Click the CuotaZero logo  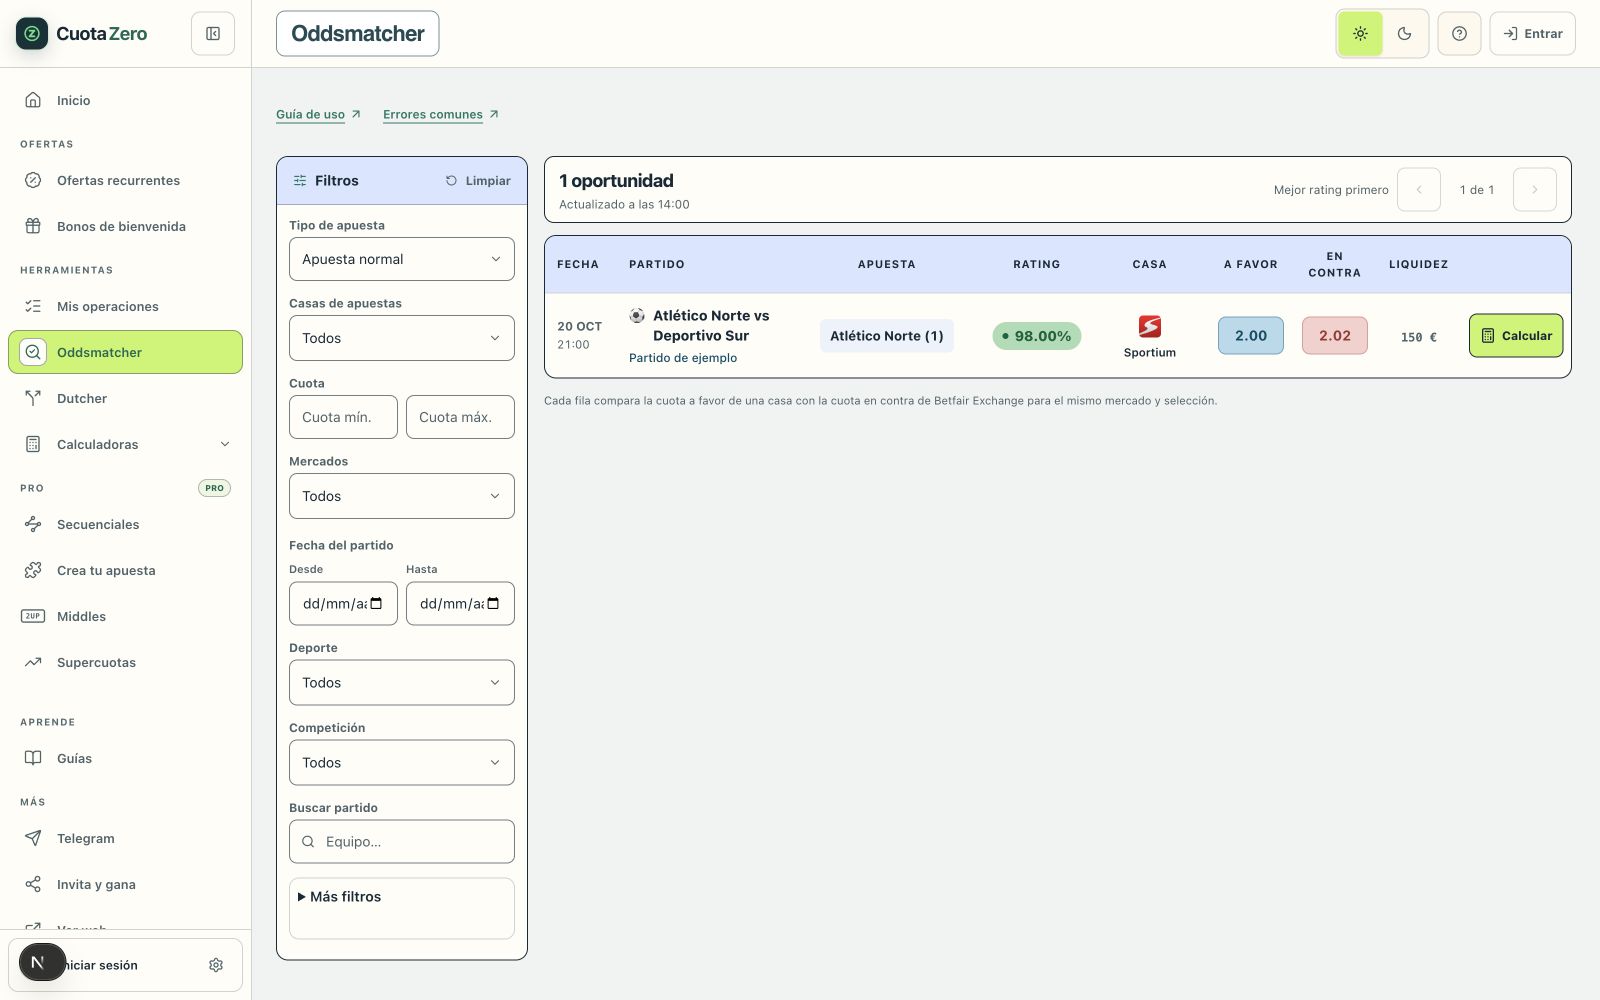tap(82, 34)
